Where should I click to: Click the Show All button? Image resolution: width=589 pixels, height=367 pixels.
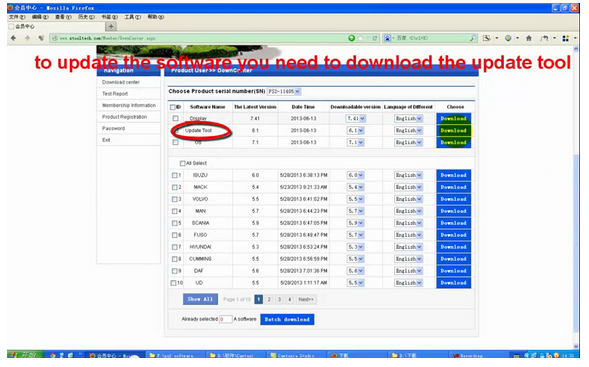[200, 299]
